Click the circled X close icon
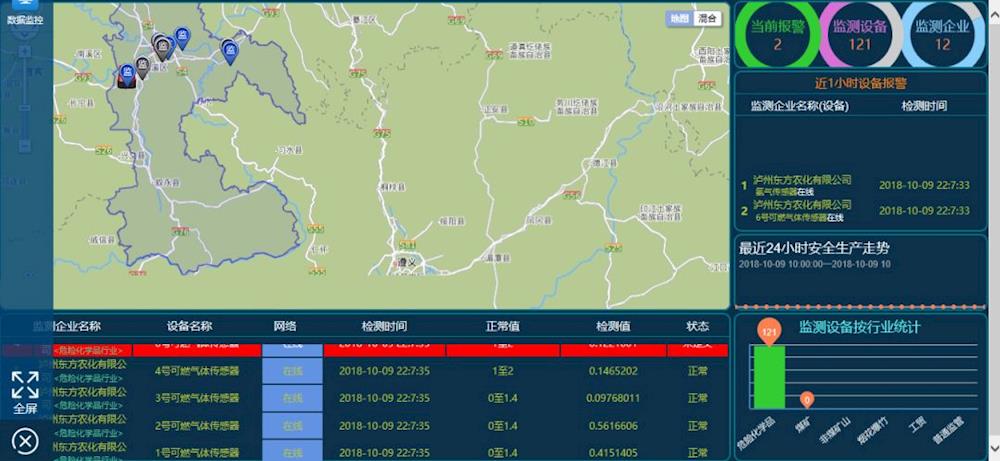Screen dimensions: 1000x461 pyautogui.click(x=25, y=440)
